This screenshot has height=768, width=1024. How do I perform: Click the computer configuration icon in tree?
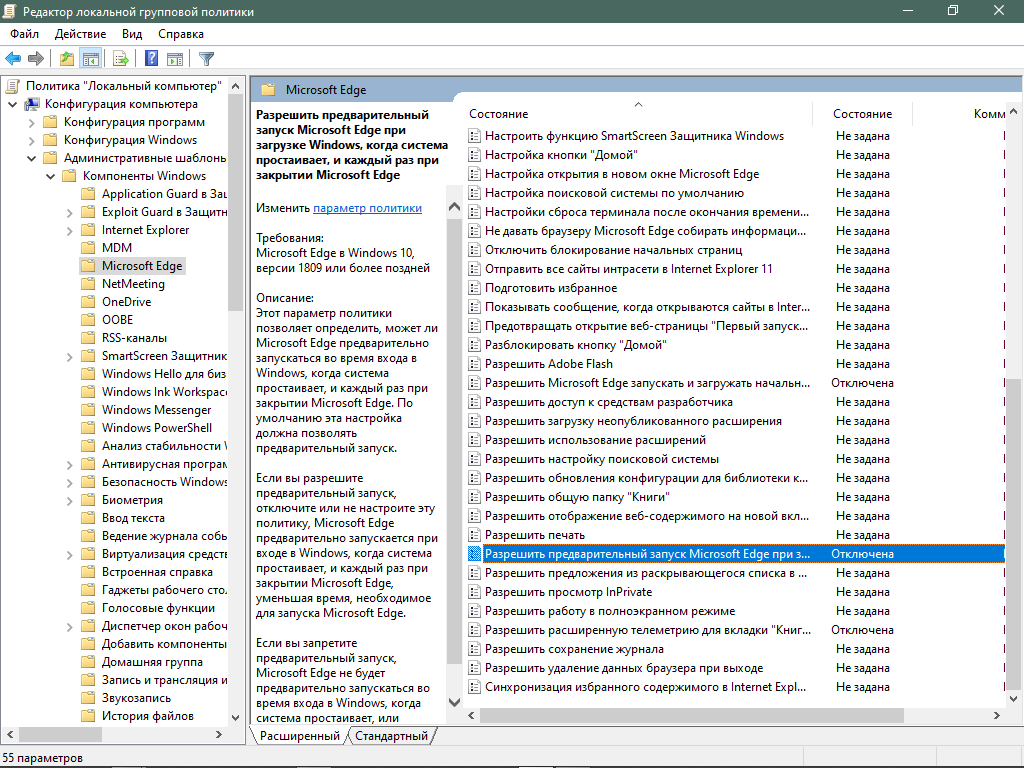pos(31,104)
